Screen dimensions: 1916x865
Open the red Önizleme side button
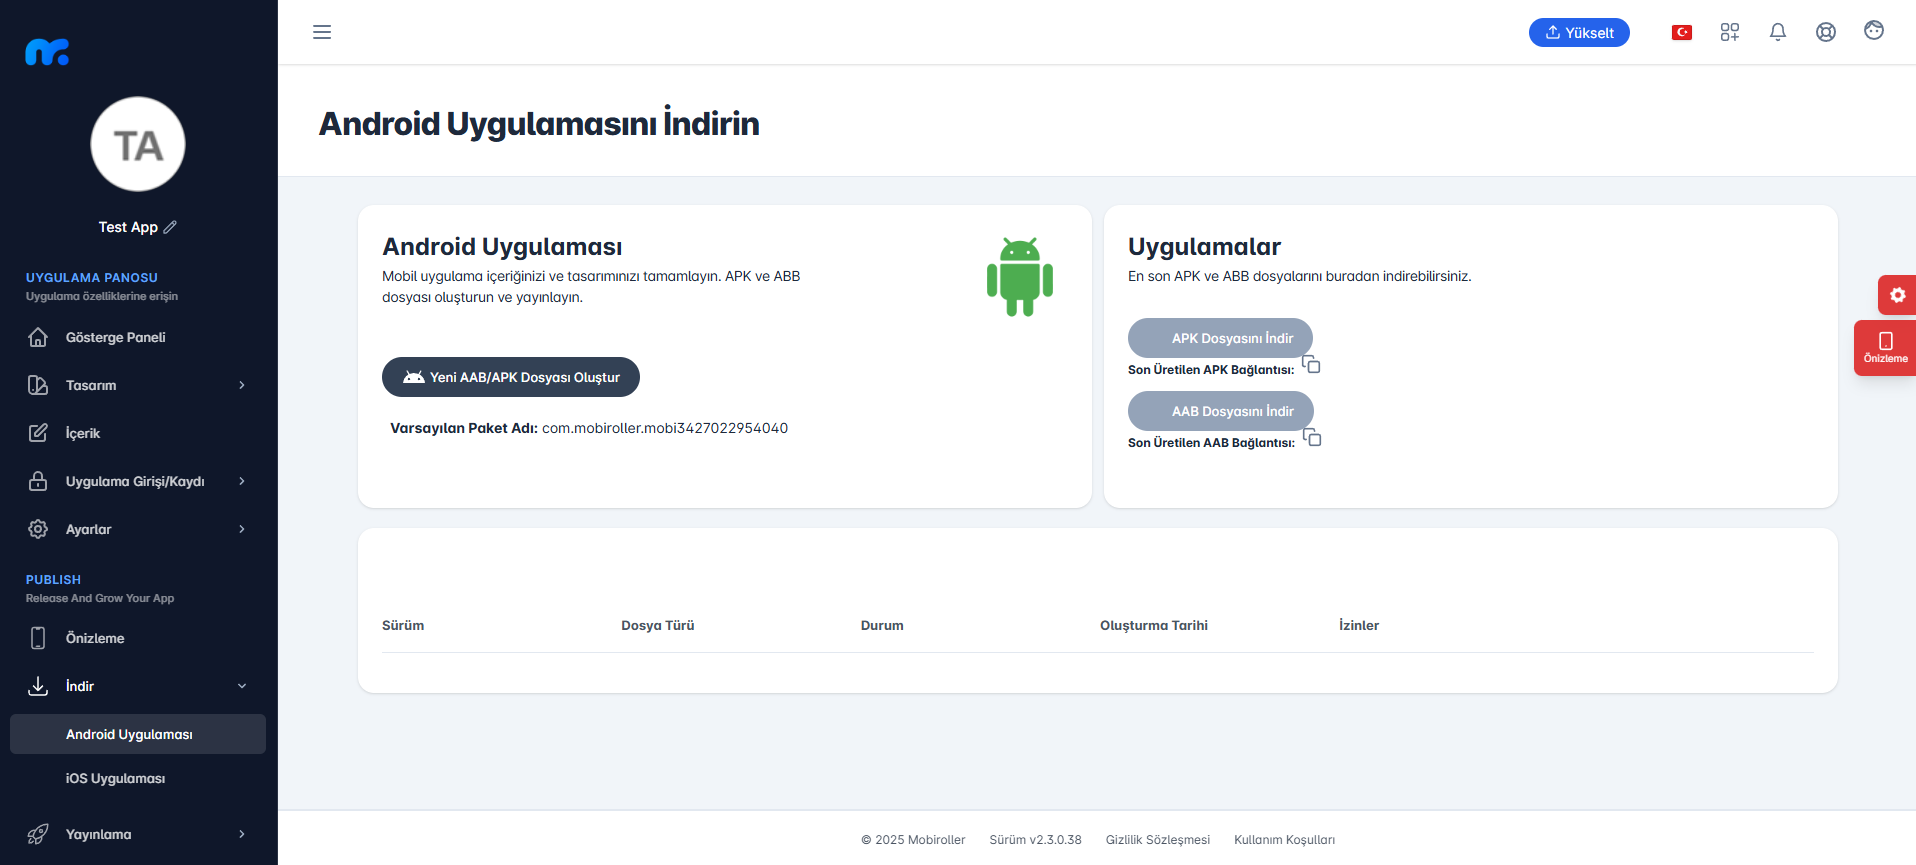point(1885,348)
